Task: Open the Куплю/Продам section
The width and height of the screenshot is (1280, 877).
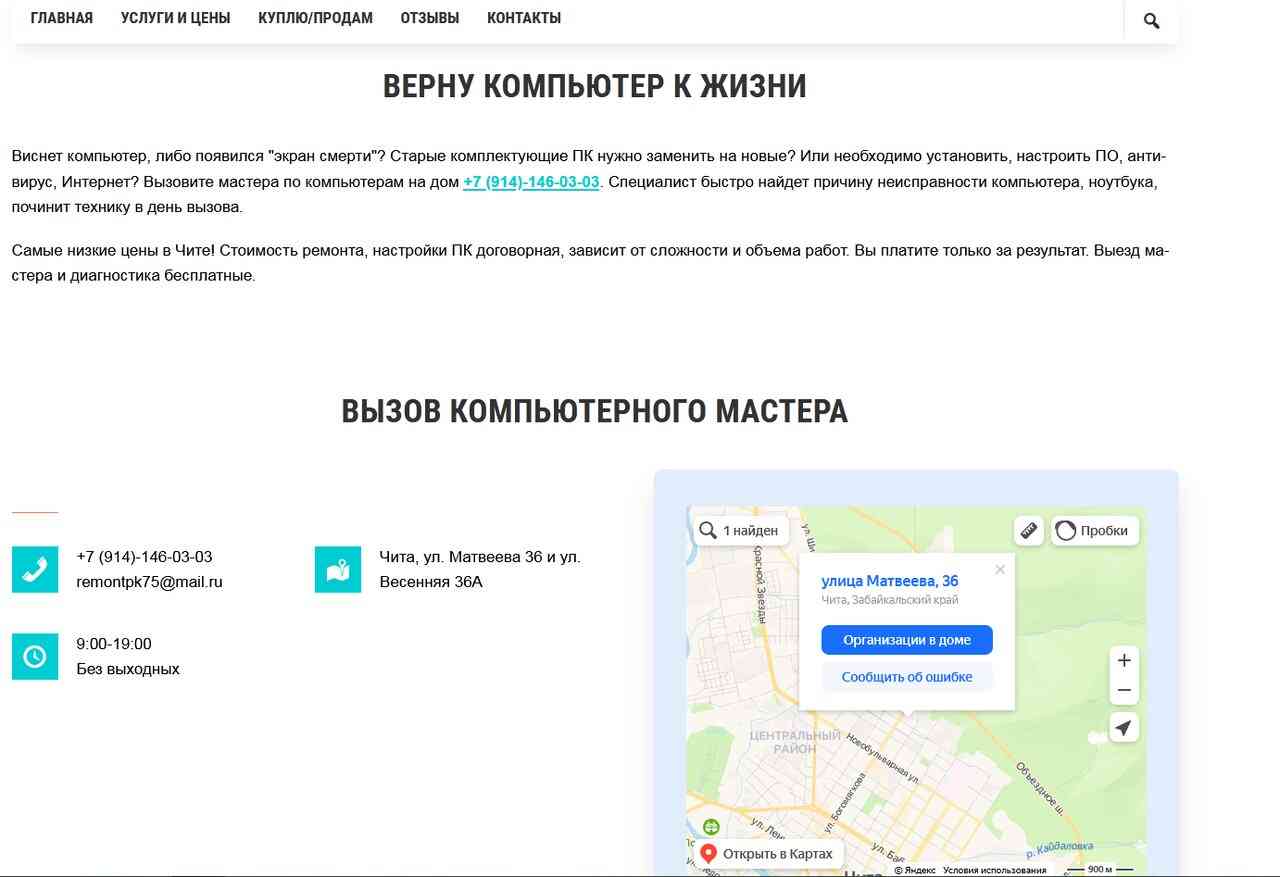Action: (x=315, y=18)
